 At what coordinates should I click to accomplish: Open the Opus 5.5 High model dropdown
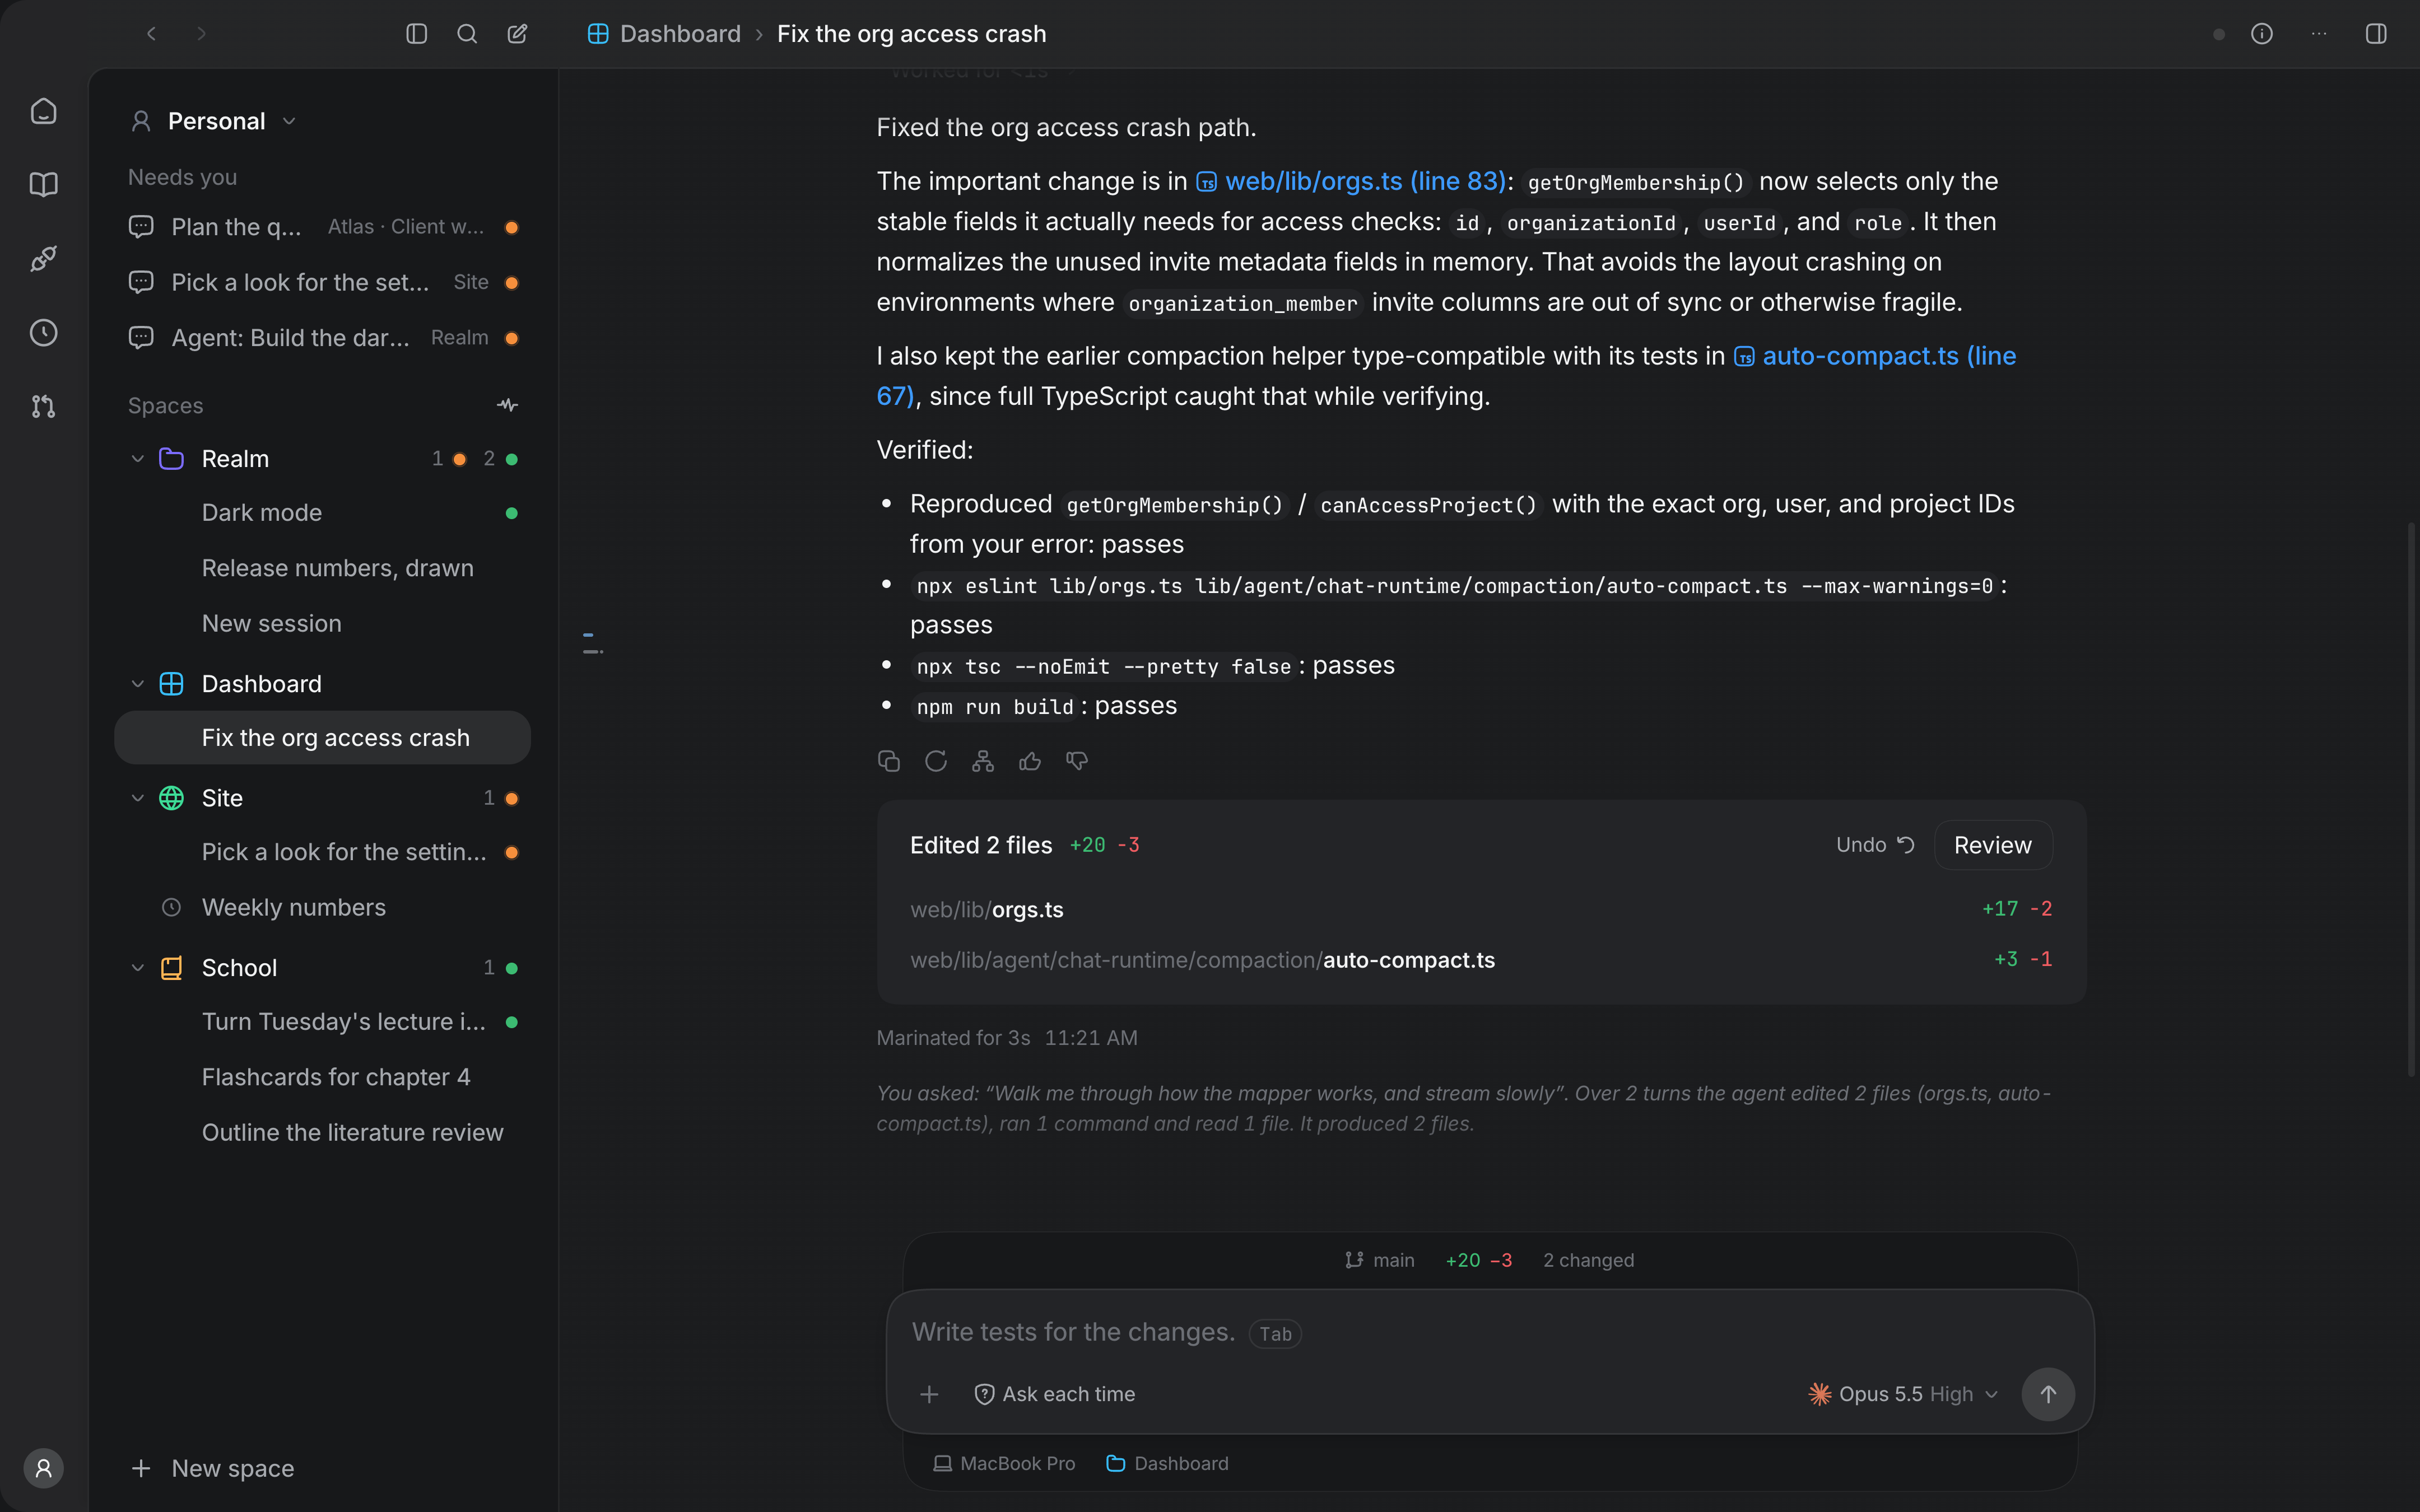(x=1903, y=1394)
